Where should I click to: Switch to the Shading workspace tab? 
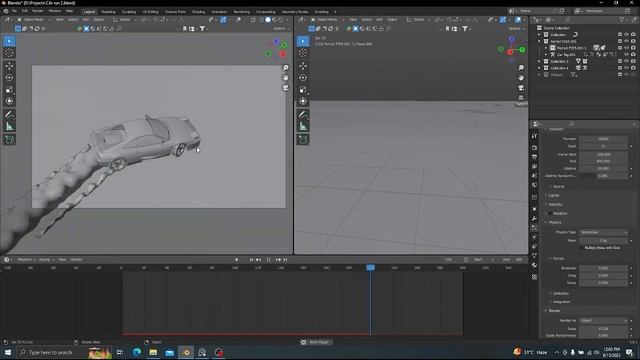coord(198,12)
